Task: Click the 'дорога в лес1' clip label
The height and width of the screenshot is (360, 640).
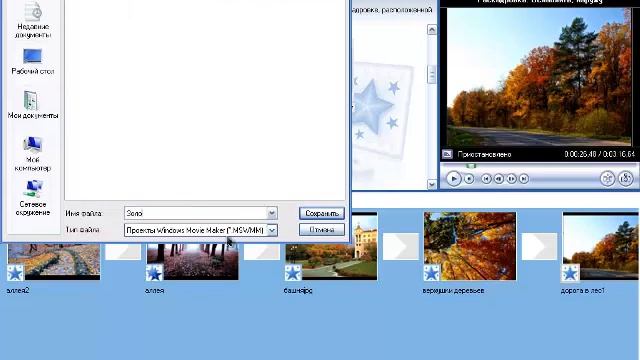Action: tap(583, 291)
